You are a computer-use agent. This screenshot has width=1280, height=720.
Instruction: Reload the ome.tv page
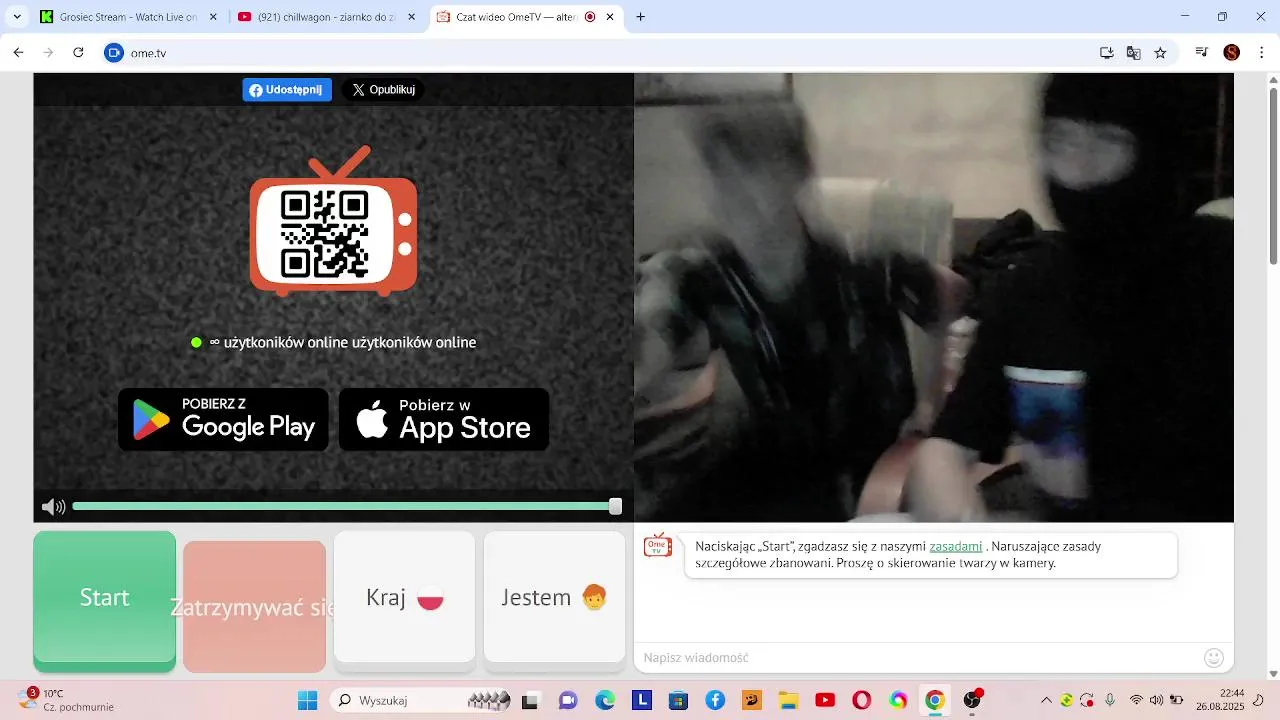tap(78, 53)
